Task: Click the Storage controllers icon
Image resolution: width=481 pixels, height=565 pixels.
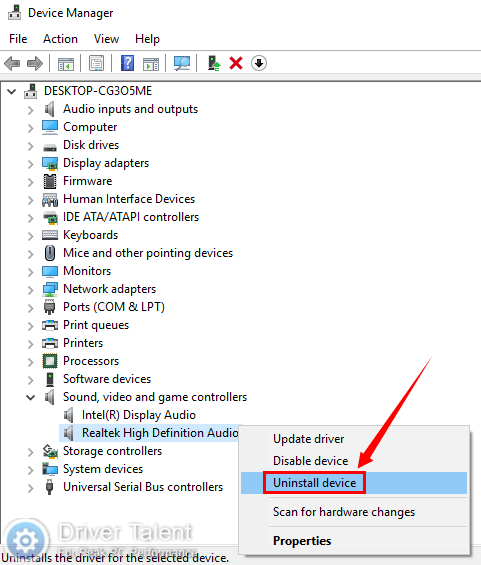Action: pos(50,451)
